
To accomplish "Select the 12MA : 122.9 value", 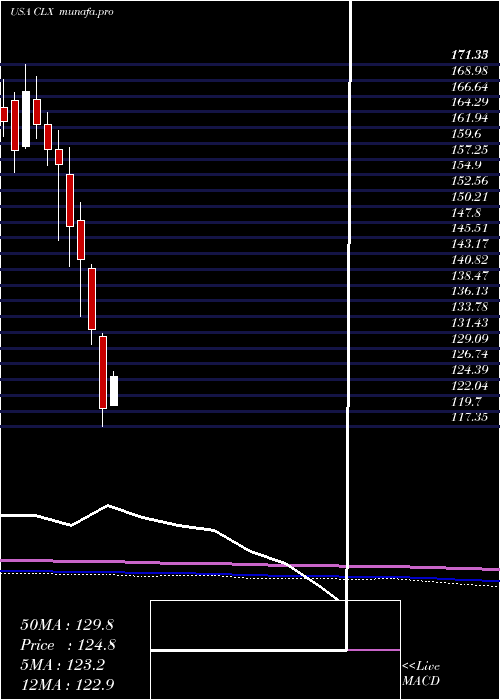I will coord(68,685).
